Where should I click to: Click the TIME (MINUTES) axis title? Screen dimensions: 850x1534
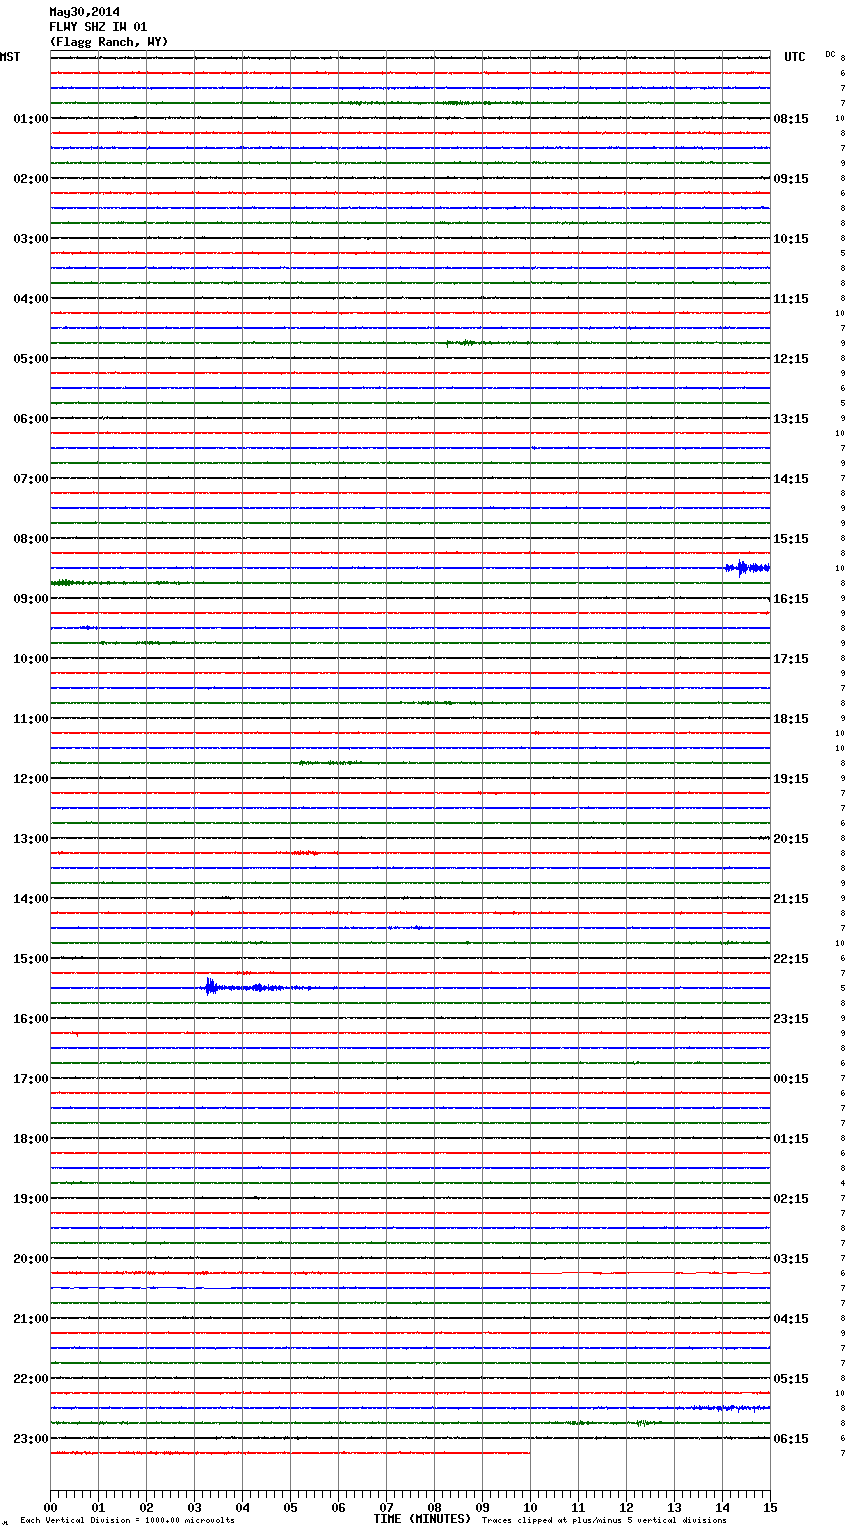pyautogui.click(x=422, y=1519)
